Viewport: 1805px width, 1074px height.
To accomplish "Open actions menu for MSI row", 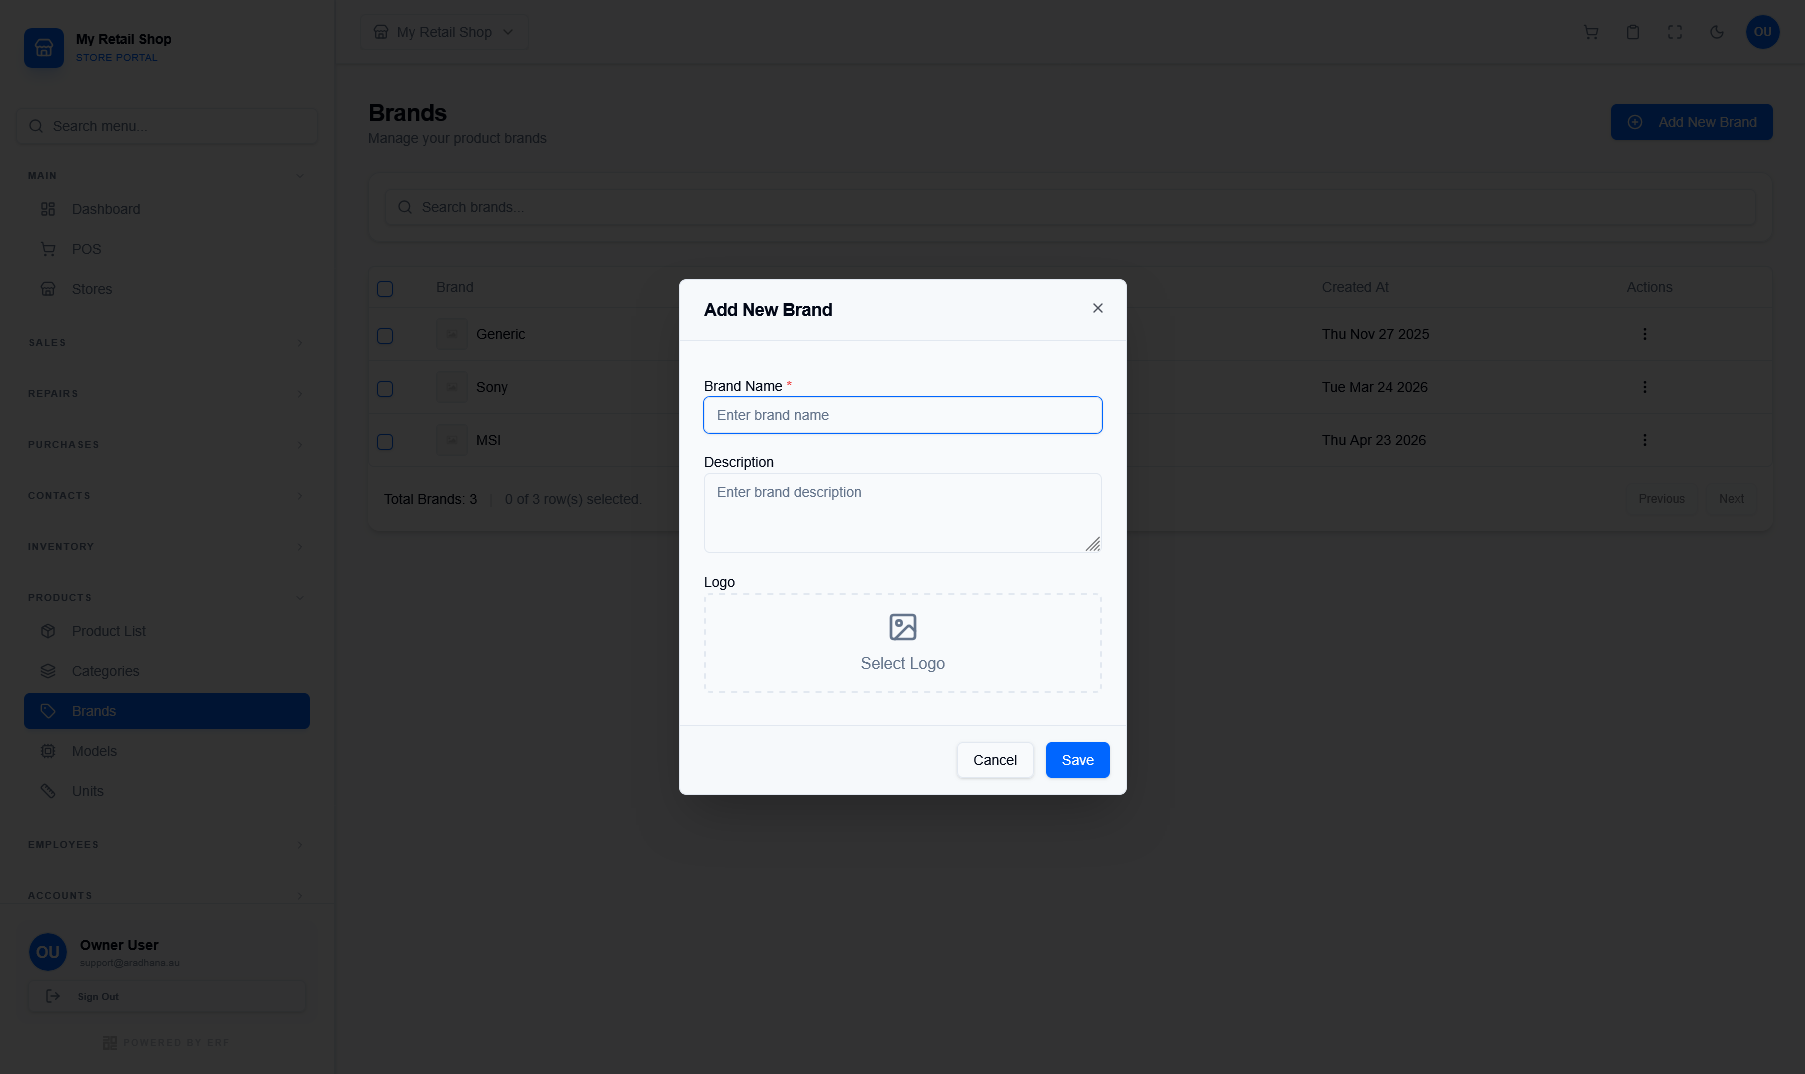I will 1645,440.
